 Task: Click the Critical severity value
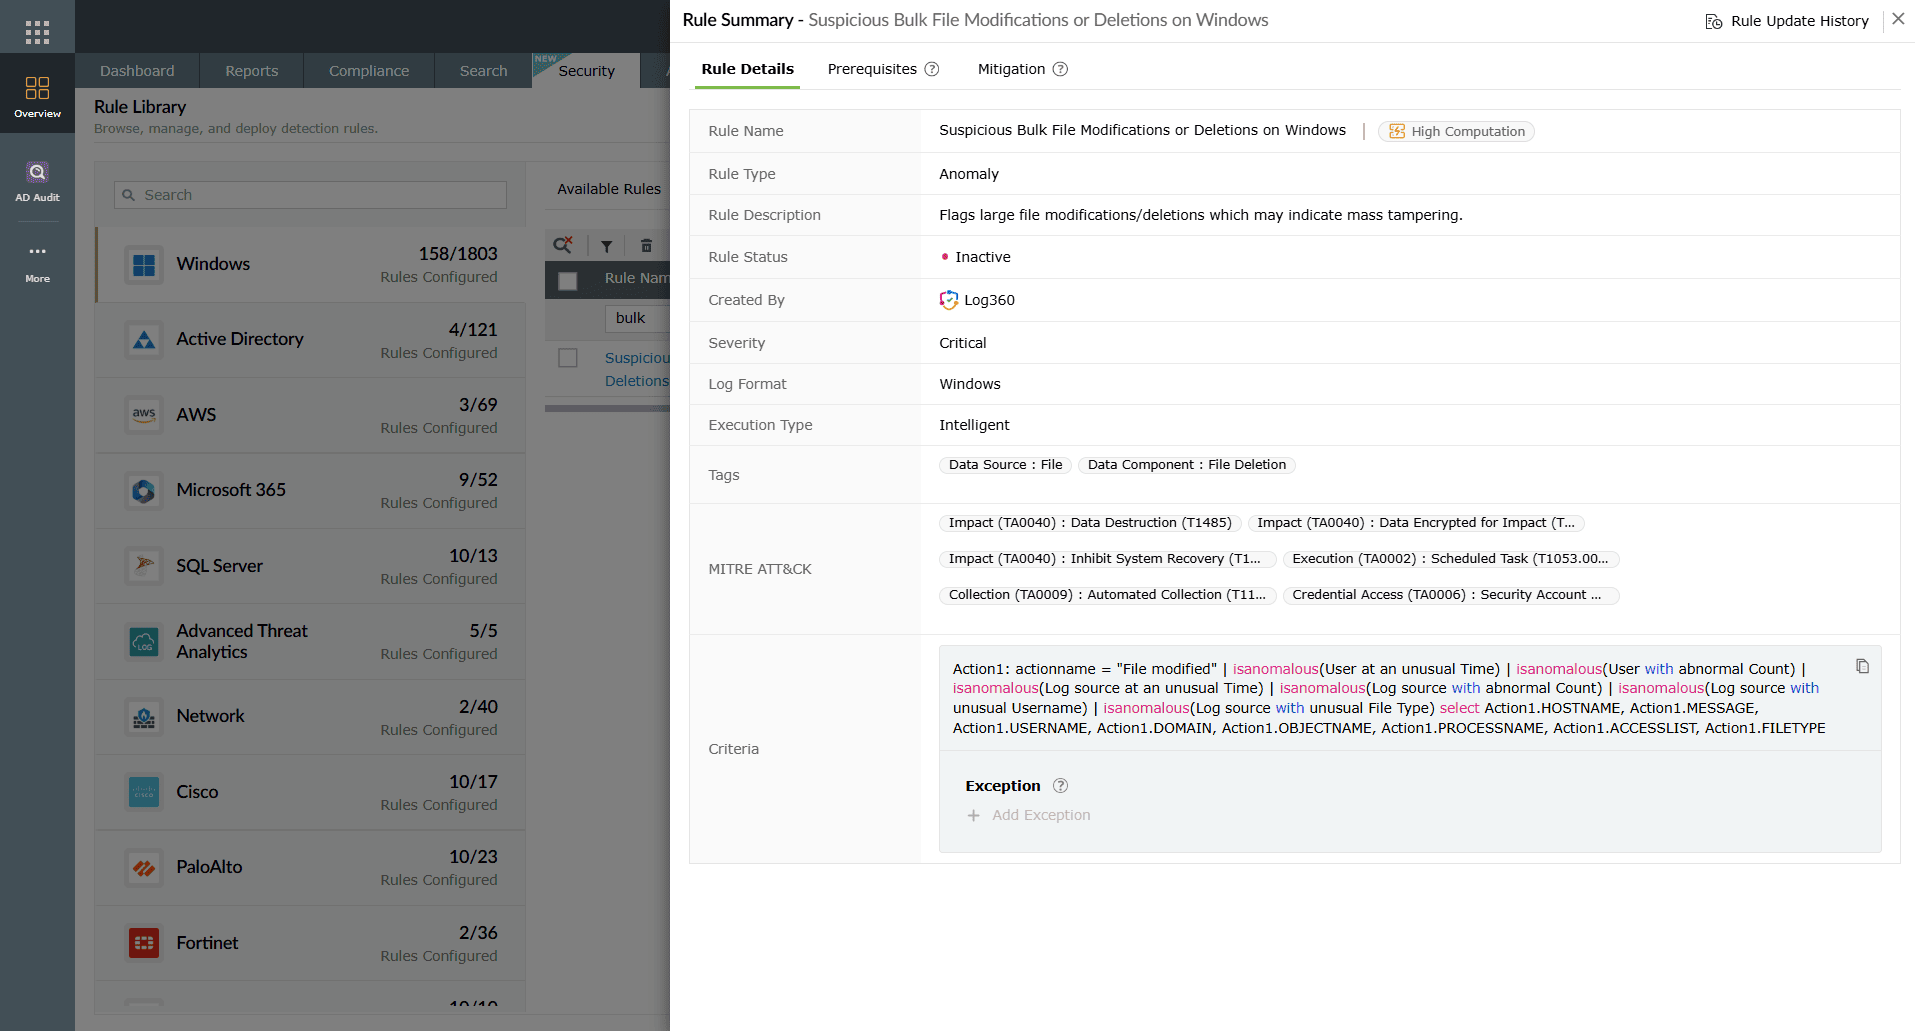pos(963,343)
